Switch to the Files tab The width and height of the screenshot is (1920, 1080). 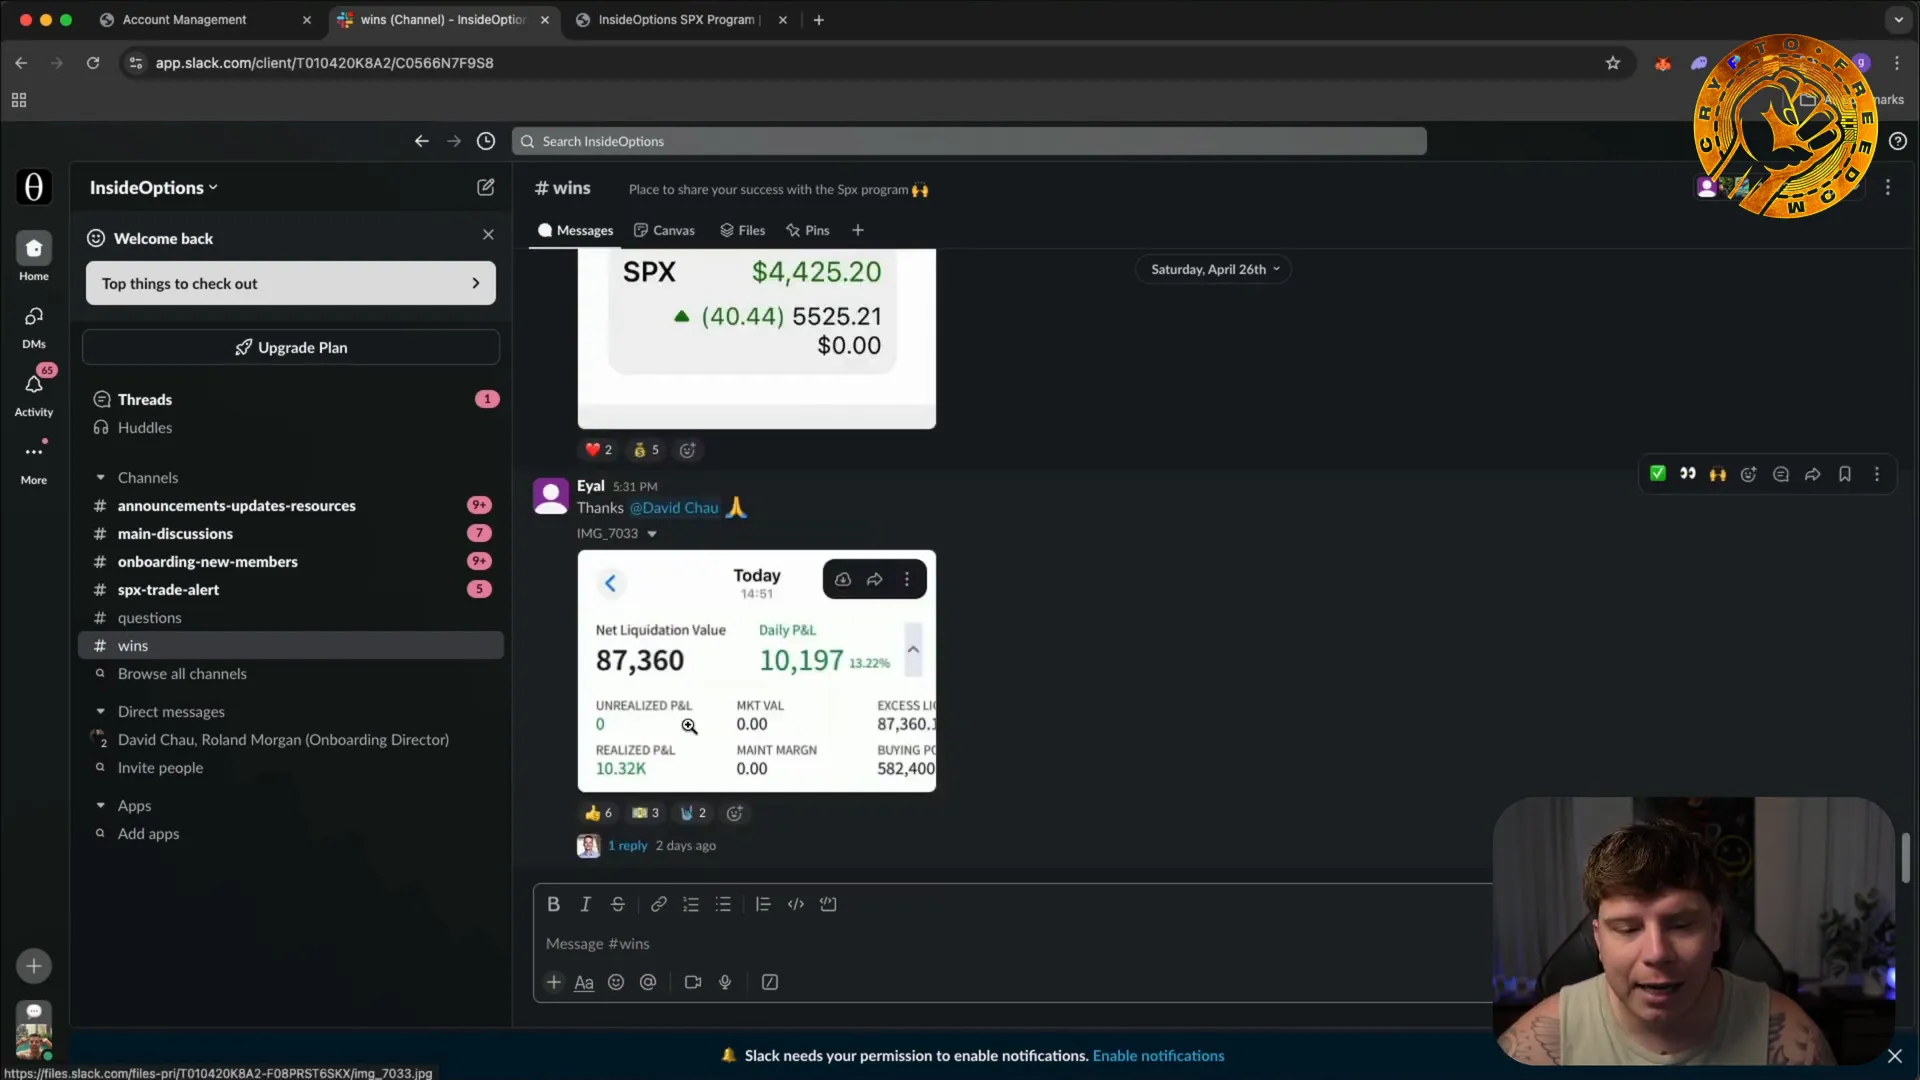click(743, 230)
